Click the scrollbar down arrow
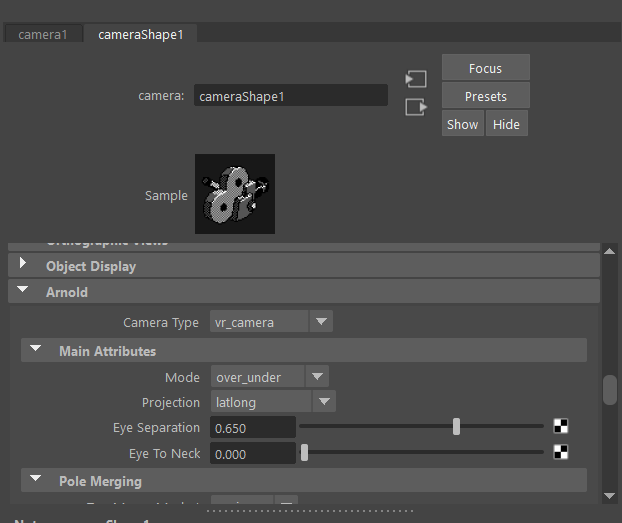Viewport: 622px width, 523px height. click(x=609, y=495)
